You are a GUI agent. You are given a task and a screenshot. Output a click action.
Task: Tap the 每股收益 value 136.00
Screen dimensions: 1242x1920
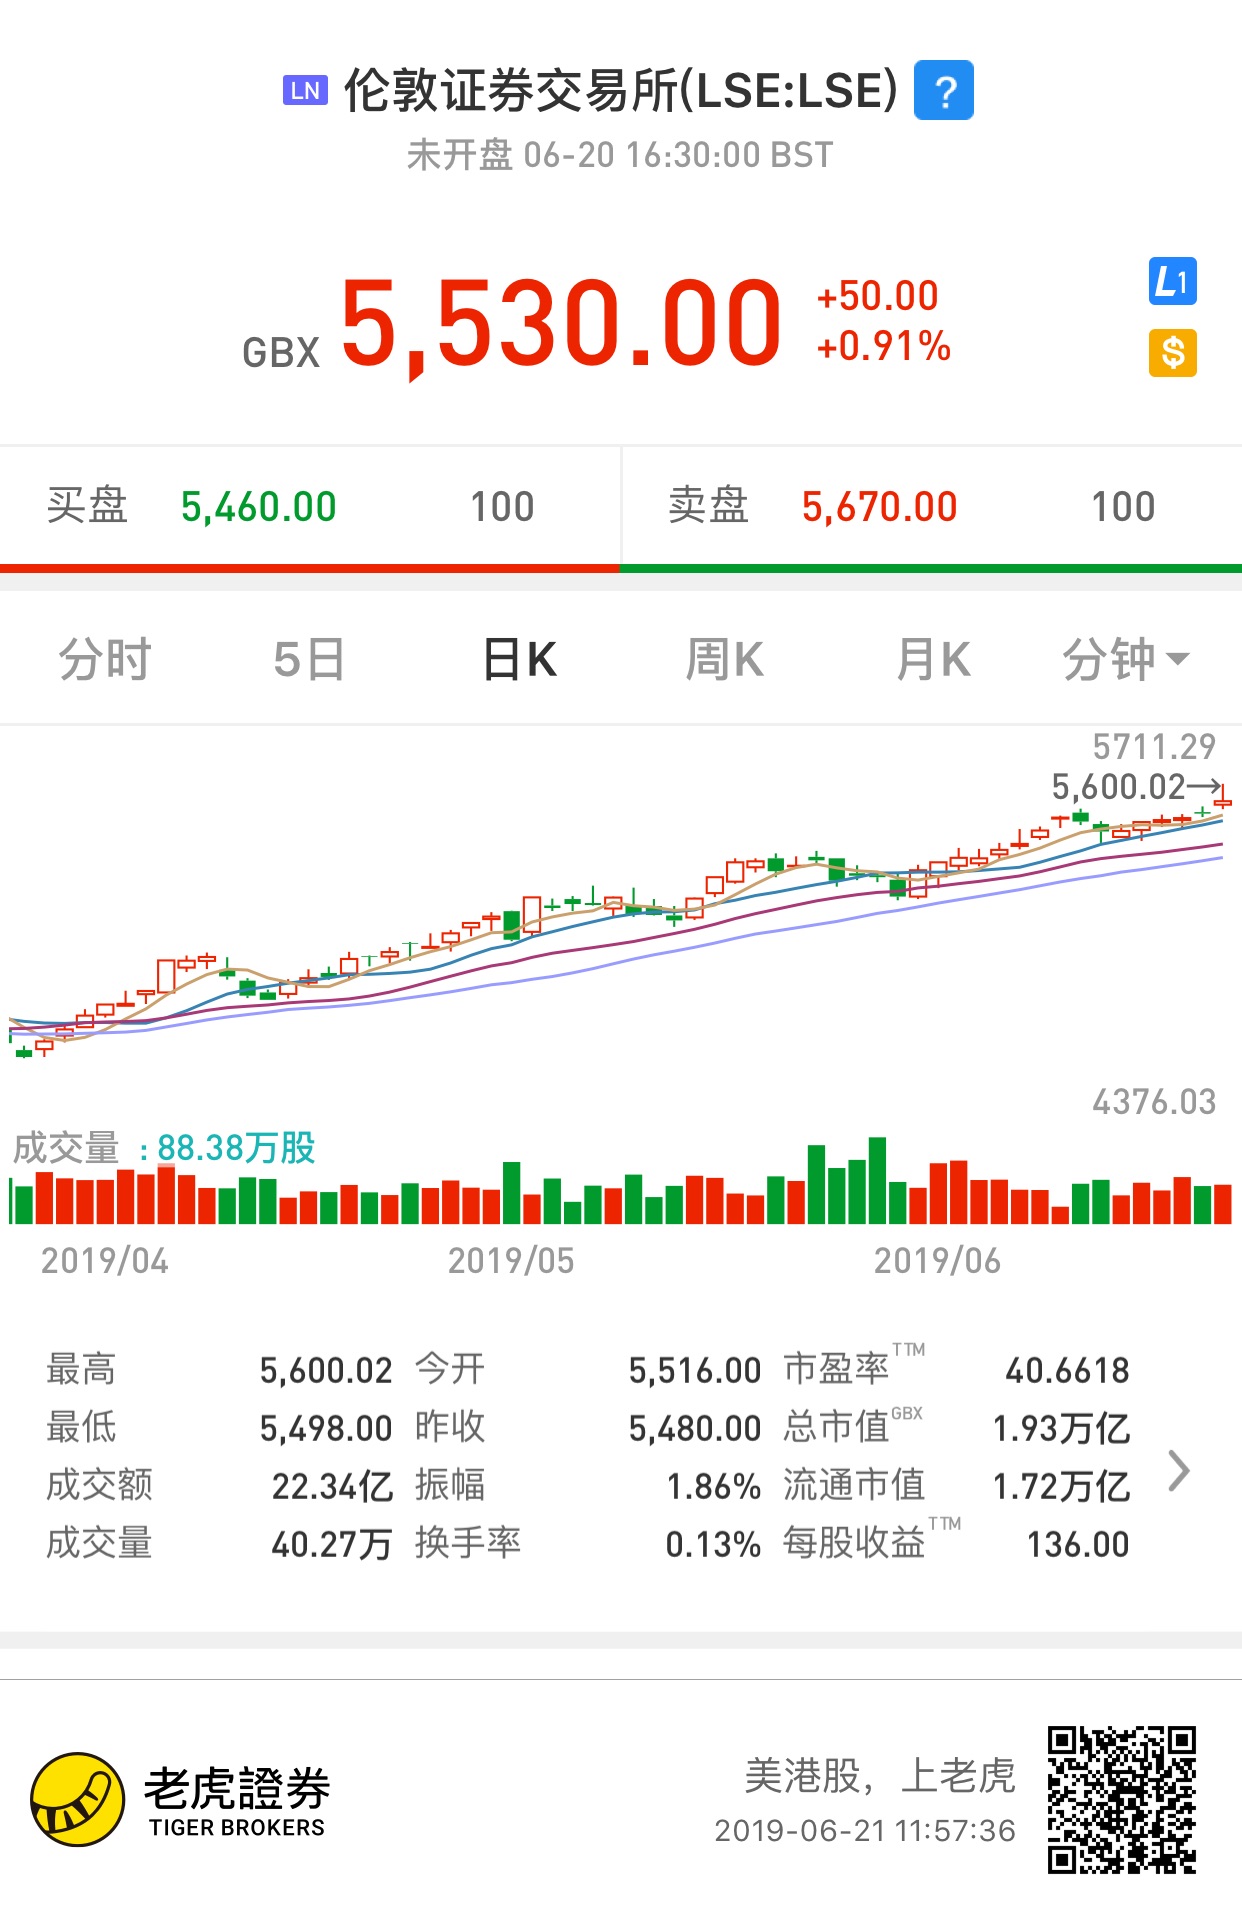(x=1078, y=1544)
